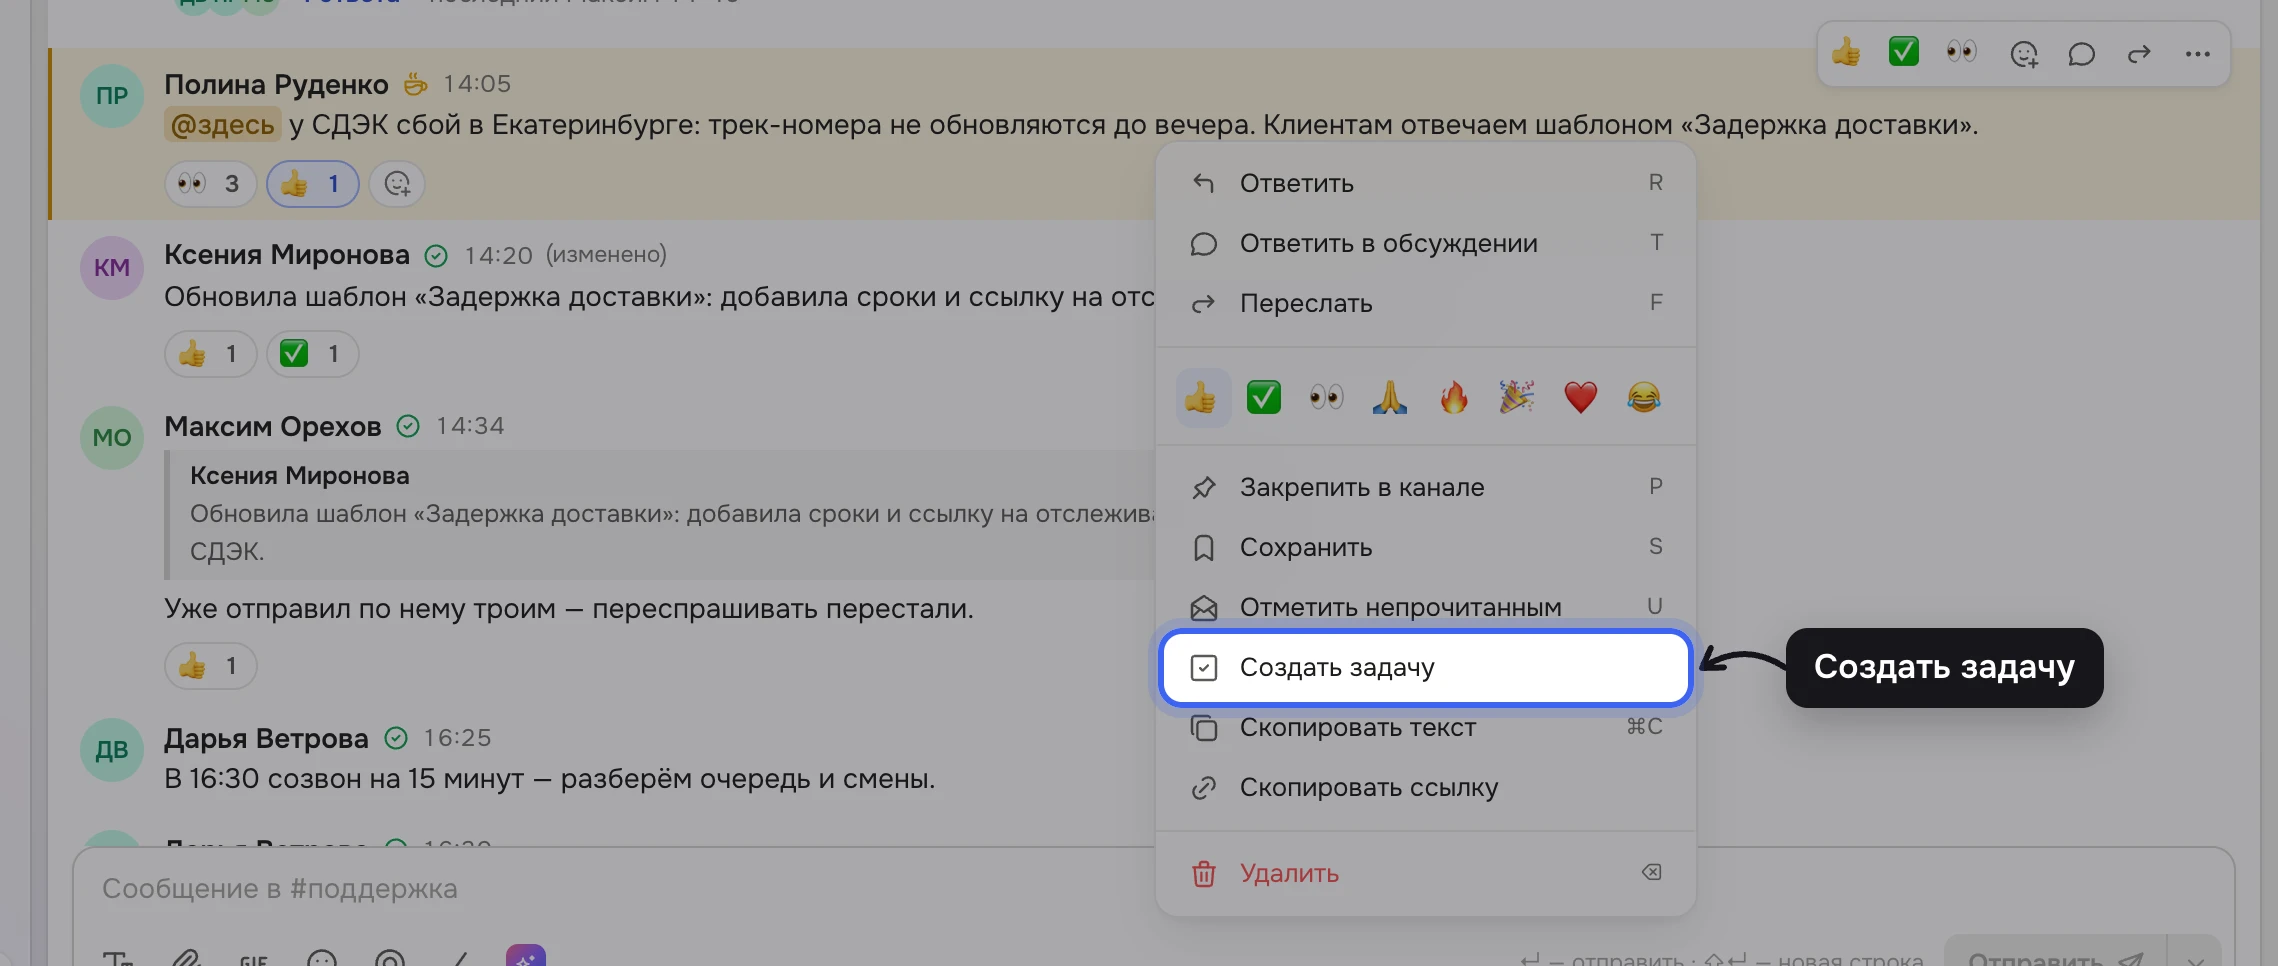Choose "Ответить в обсуждении" menu item

click(x=1425, y=243)
